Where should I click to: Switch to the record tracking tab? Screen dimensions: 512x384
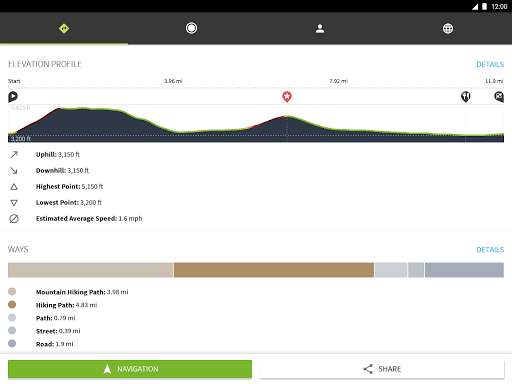191,28
